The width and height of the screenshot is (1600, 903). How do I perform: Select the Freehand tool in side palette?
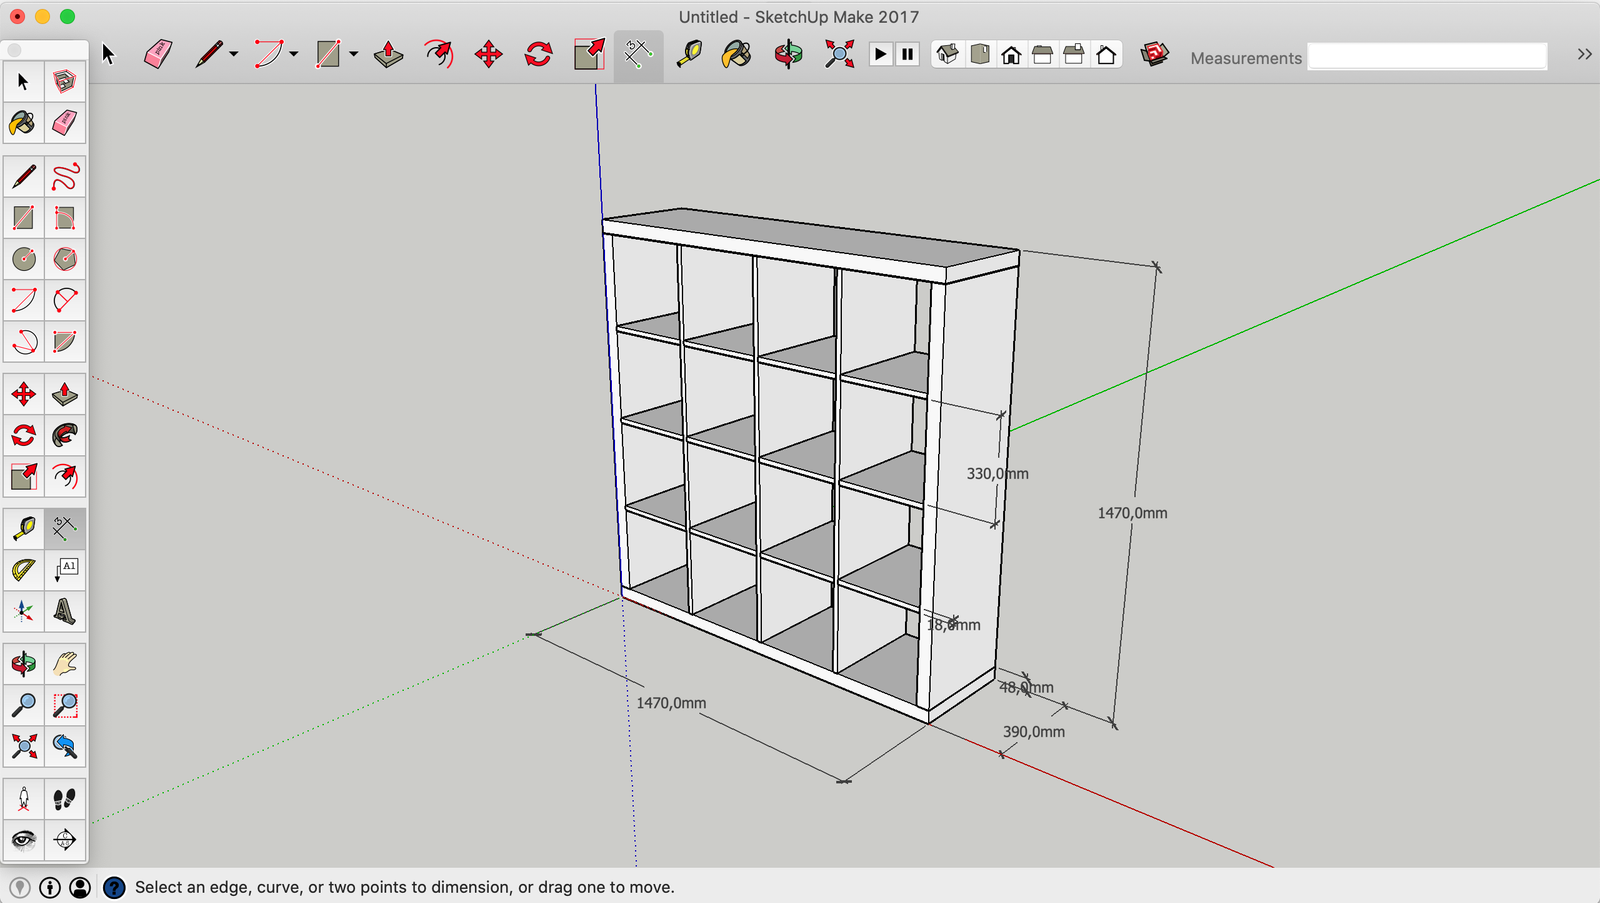[65, 177]
